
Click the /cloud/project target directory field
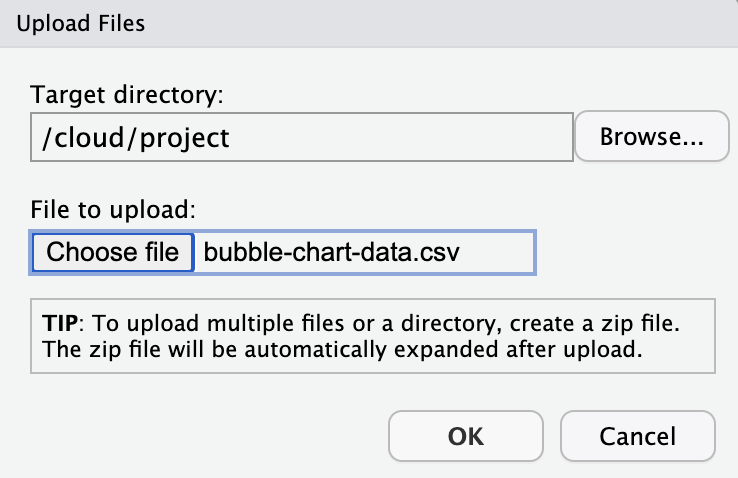301,137
